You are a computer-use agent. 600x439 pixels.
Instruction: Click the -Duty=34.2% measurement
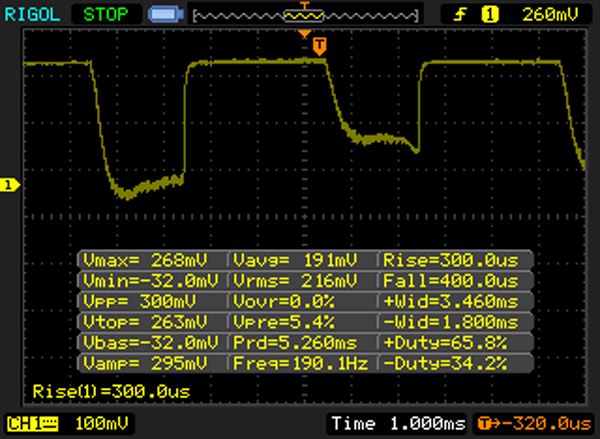[x=445, y=362]
